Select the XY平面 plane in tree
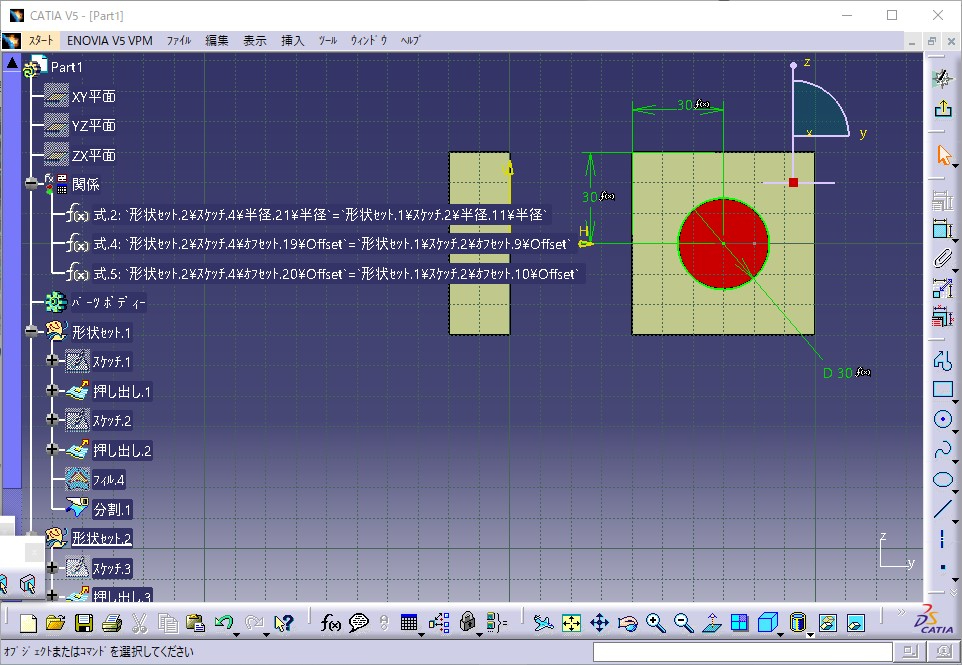Screen dimensions: 962x665 [93, 97]
